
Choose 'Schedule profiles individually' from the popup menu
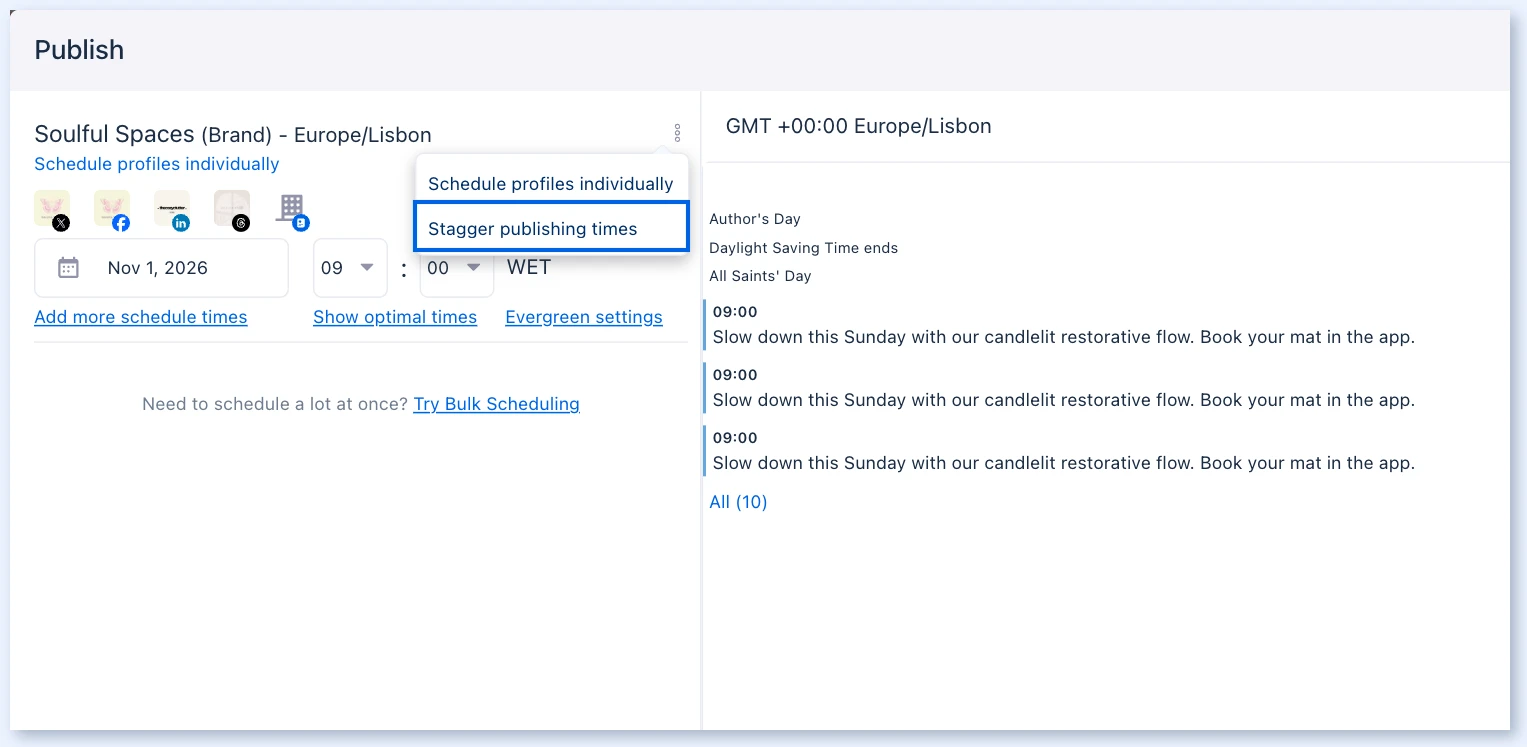coord(551,184)
